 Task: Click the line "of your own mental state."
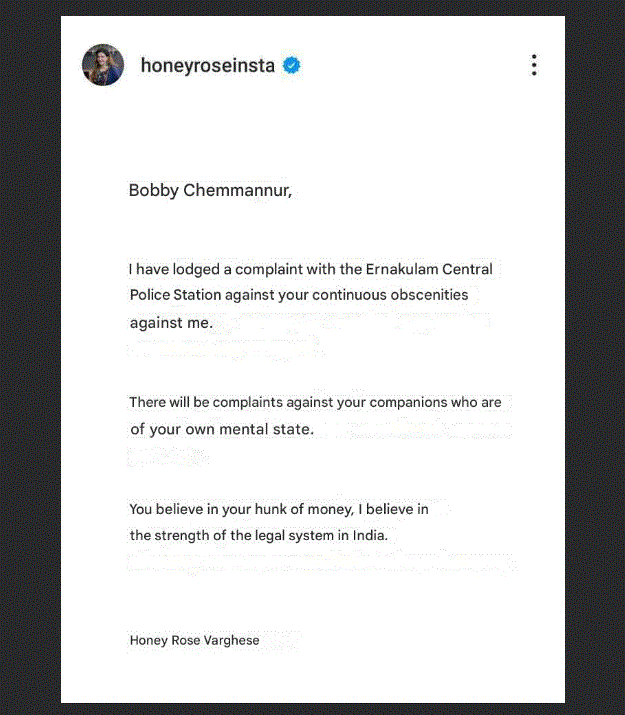click(x=221, y=430)
